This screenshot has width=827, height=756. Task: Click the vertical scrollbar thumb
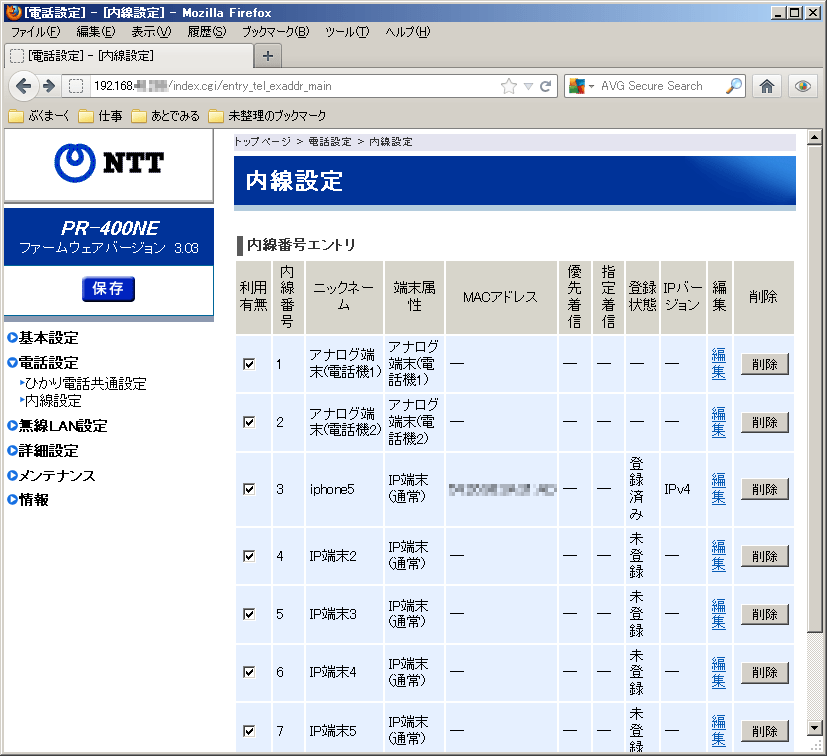814,388
